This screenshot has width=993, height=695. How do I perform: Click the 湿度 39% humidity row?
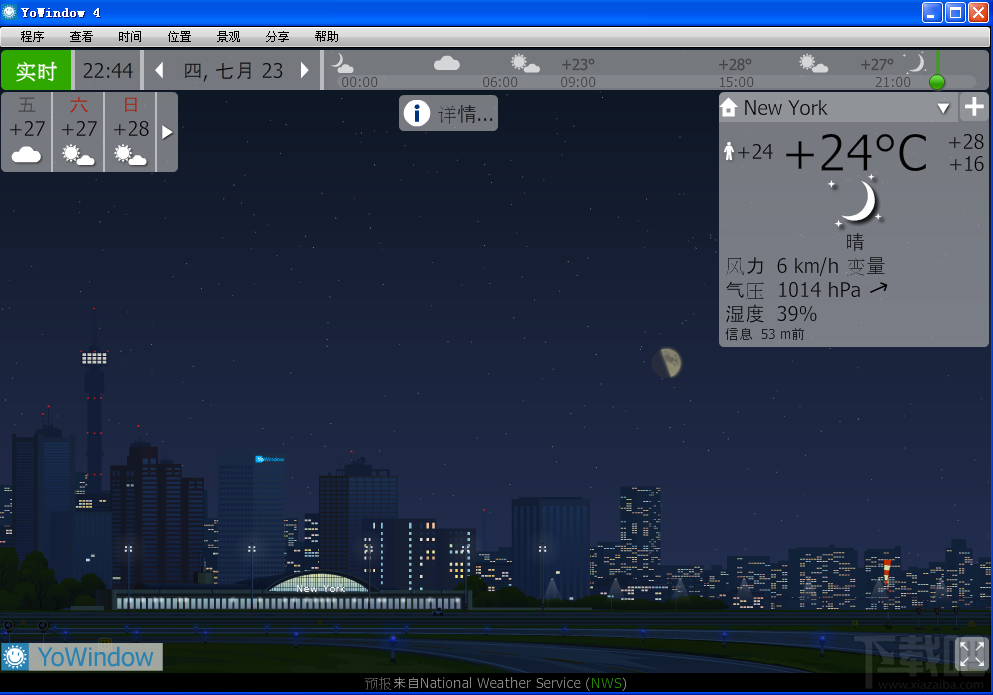coord(771,314)
